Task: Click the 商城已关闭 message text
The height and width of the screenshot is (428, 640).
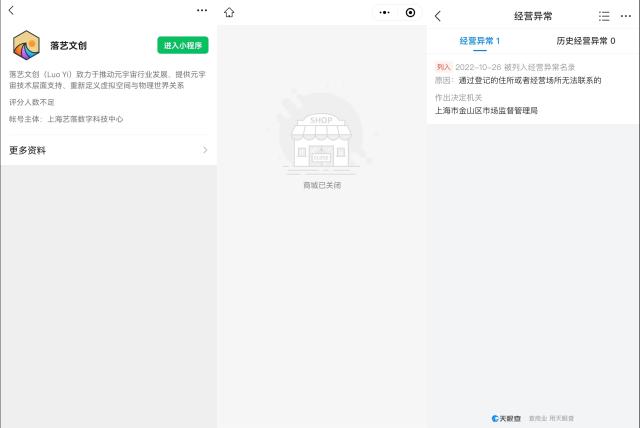Action: (321, 185)
